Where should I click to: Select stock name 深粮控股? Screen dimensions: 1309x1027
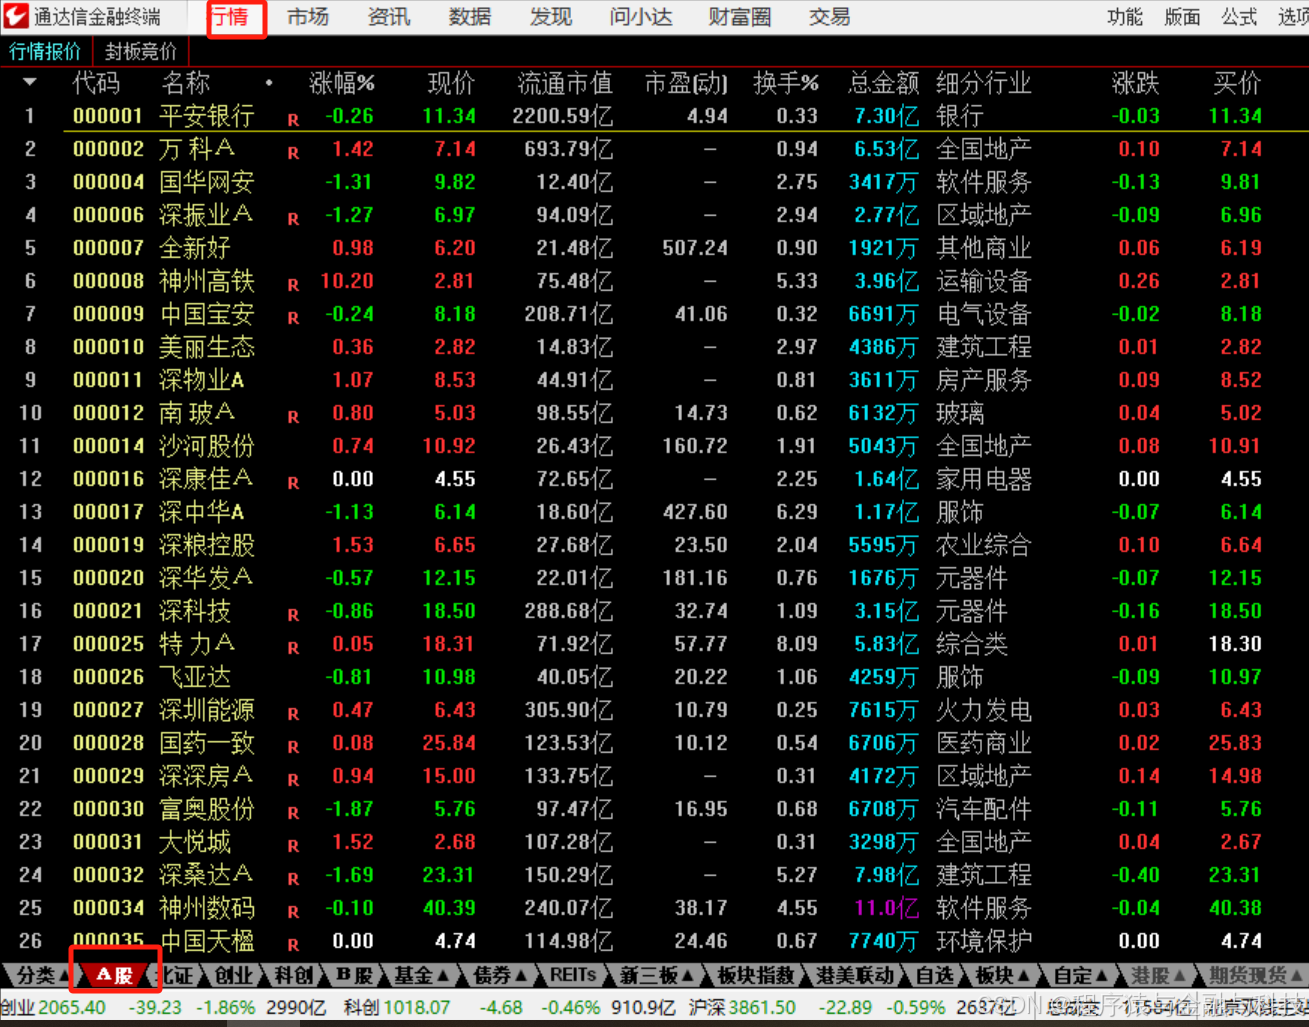[x=207, y=545]
